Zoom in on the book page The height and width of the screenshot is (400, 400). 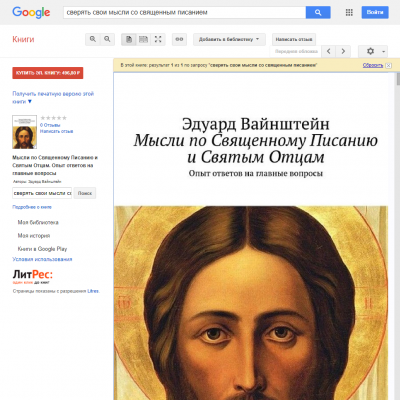[93, 39]
